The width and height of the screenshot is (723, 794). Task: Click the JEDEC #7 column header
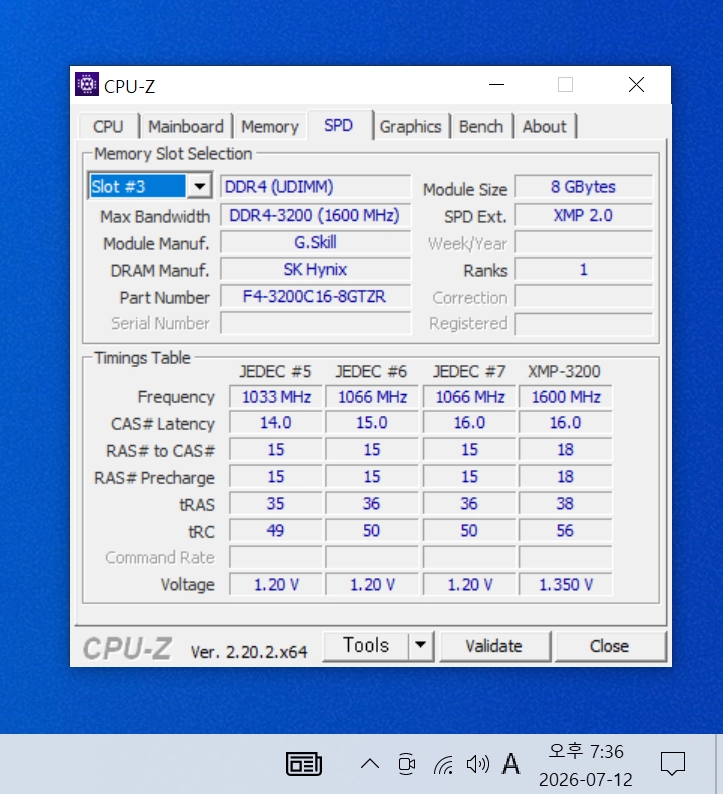469,372
